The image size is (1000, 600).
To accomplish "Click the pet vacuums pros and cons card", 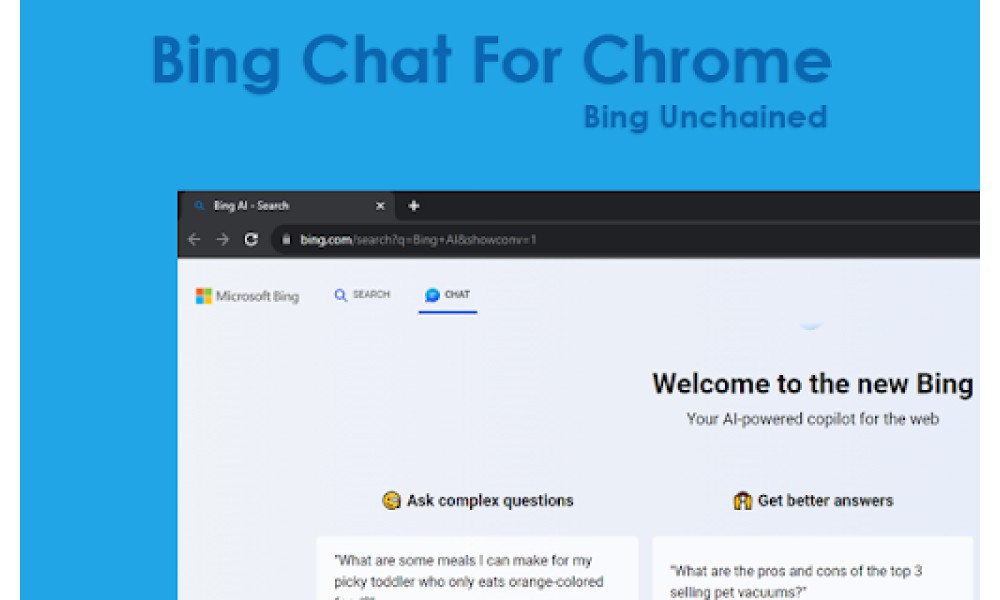I will (x=812, y=568).
